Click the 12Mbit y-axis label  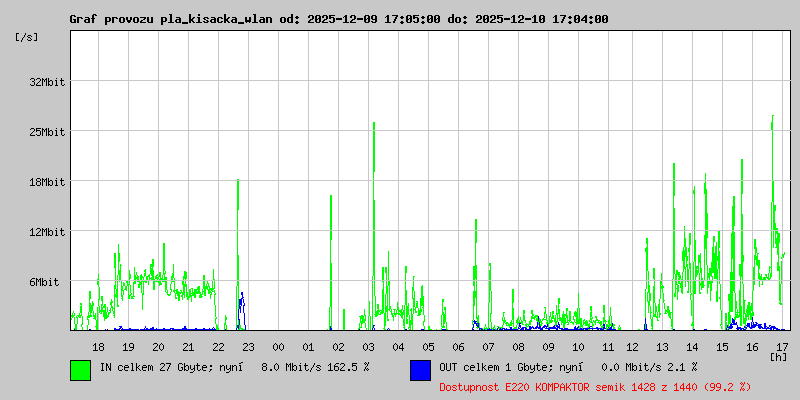coord(47,232)
